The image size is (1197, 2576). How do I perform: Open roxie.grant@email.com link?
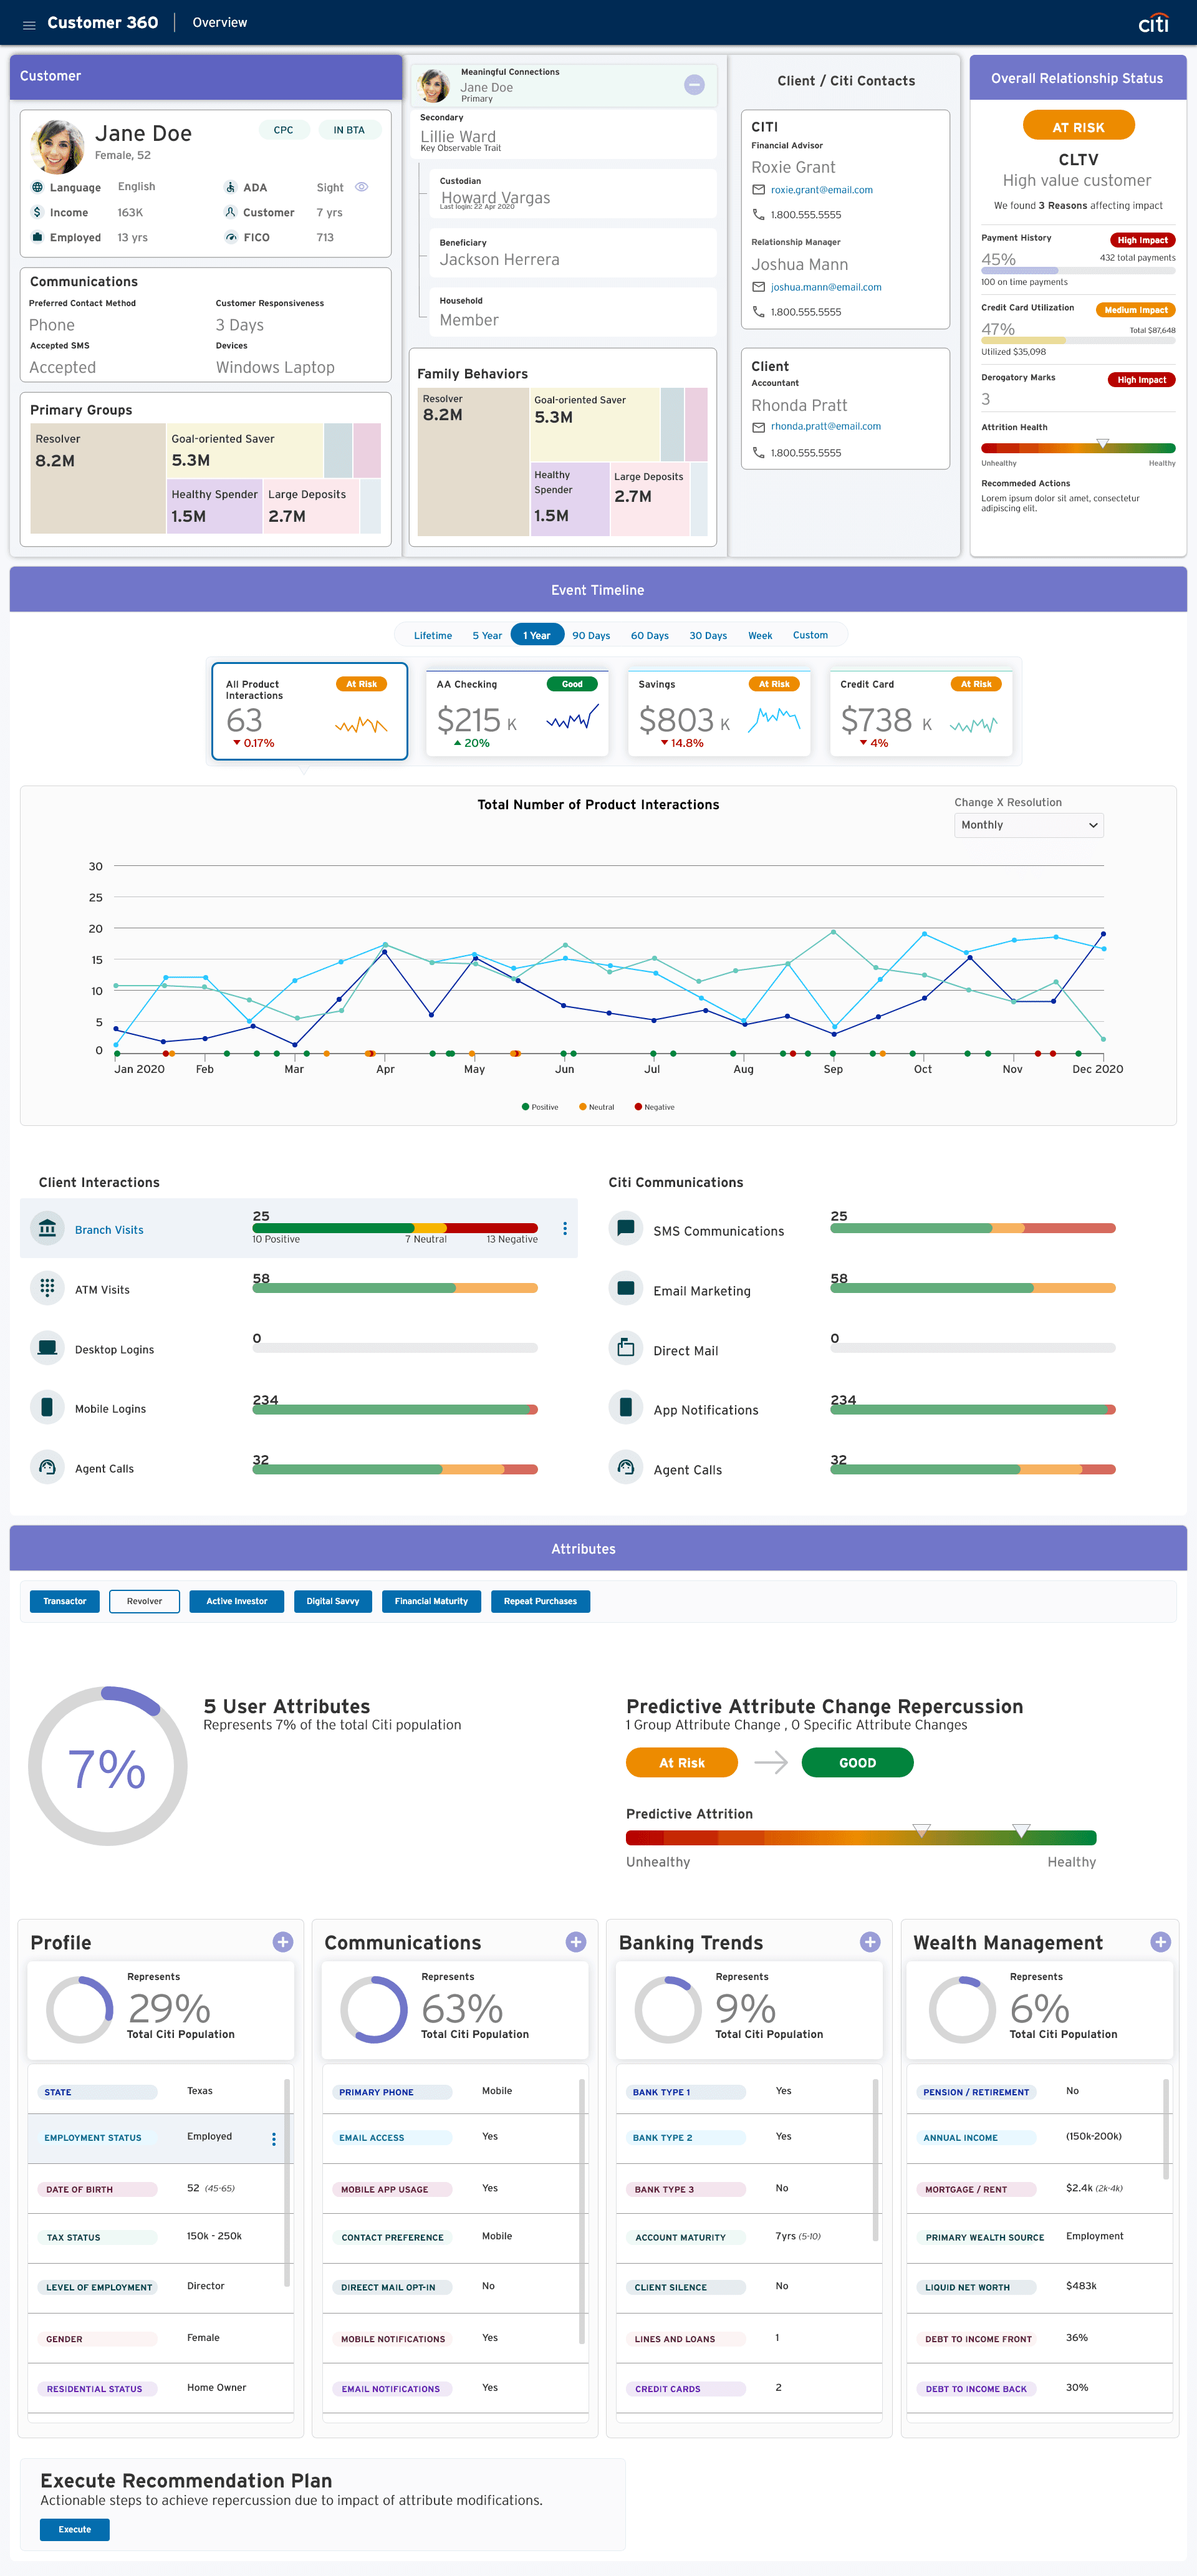click(x=821, y=190)
